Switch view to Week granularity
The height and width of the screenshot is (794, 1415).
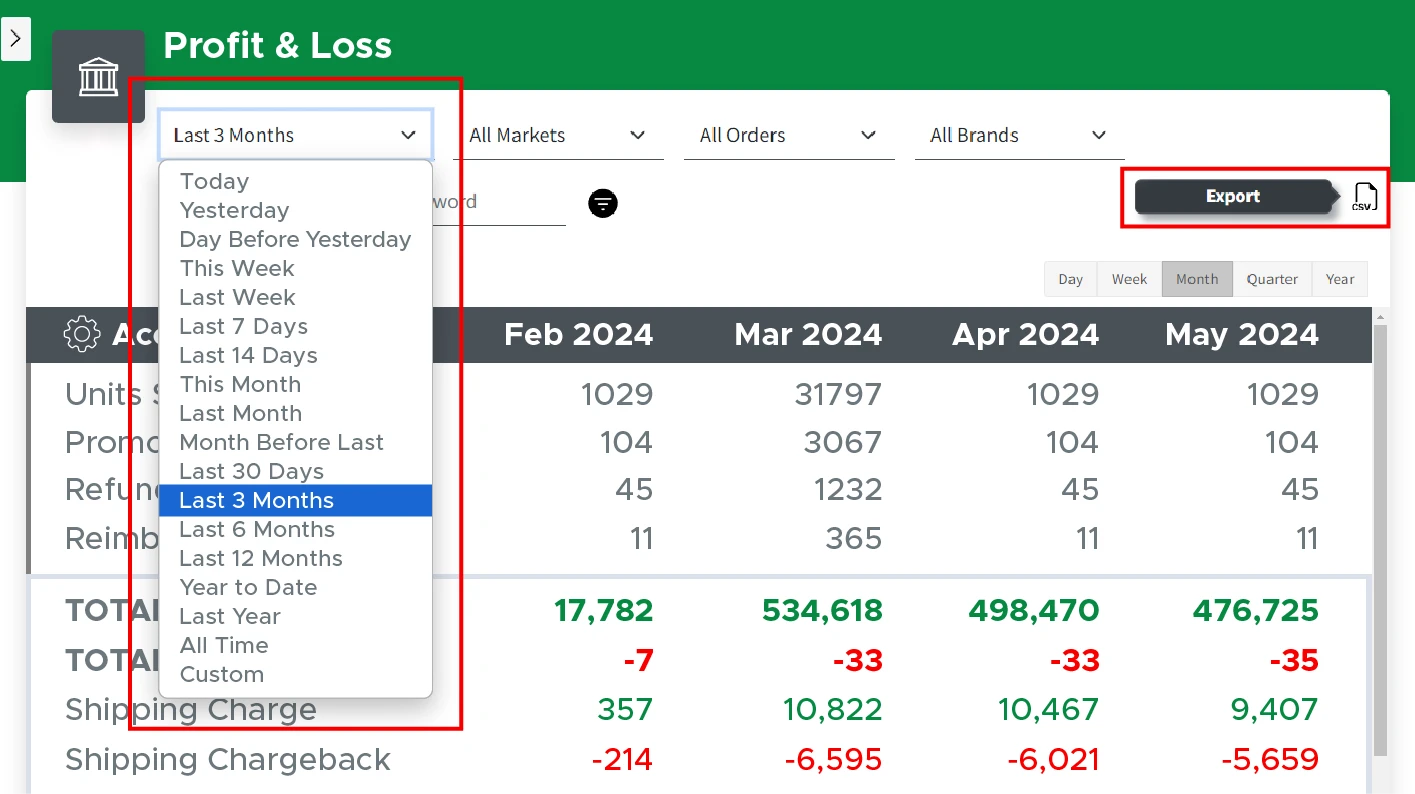(x=1129, y=279)
